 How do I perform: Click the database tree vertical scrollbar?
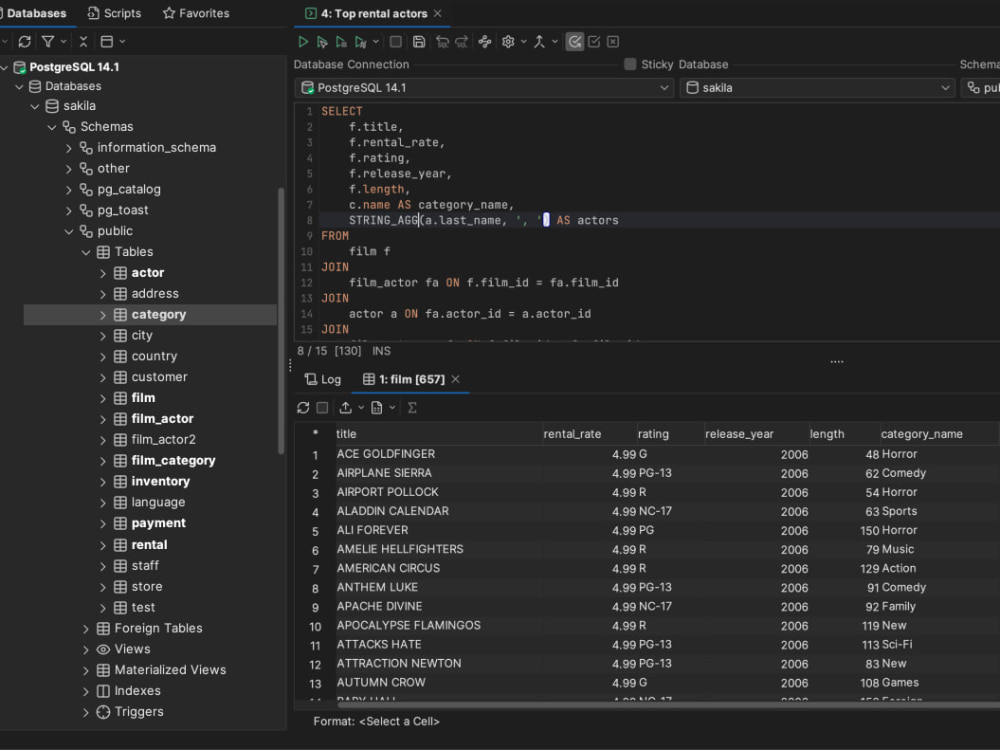[x=281, y=321]
